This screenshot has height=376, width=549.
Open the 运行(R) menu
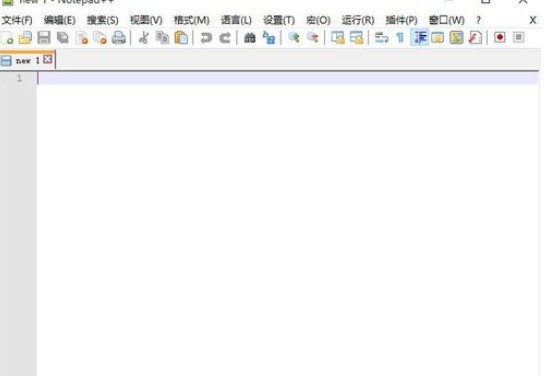(x=358, y=20)
